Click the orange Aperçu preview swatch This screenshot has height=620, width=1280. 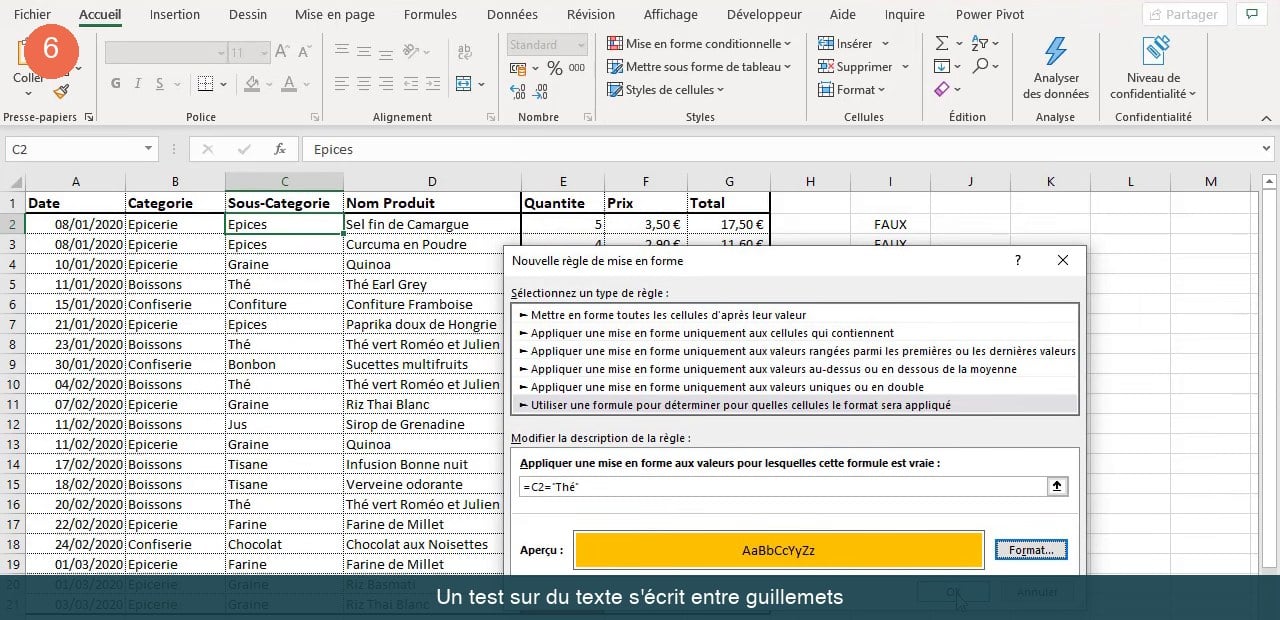(x=779, y=550)
